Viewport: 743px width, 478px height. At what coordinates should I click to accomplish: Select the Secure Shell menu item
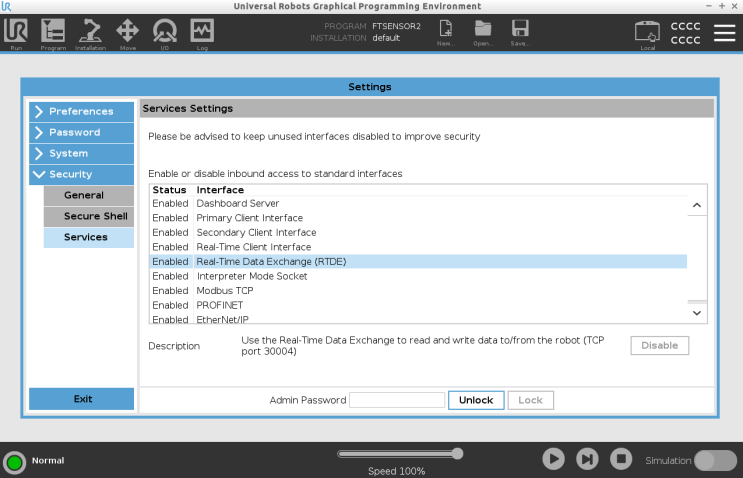[89, 216]
